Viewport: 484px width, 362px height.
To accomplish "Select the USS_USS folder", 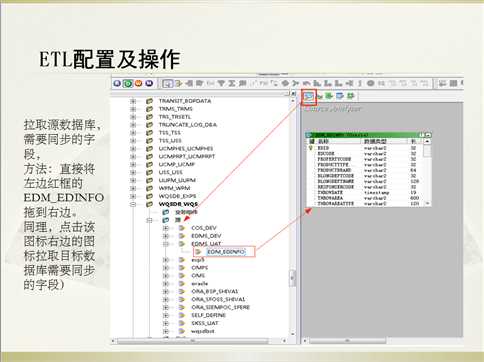I will 170,172.
